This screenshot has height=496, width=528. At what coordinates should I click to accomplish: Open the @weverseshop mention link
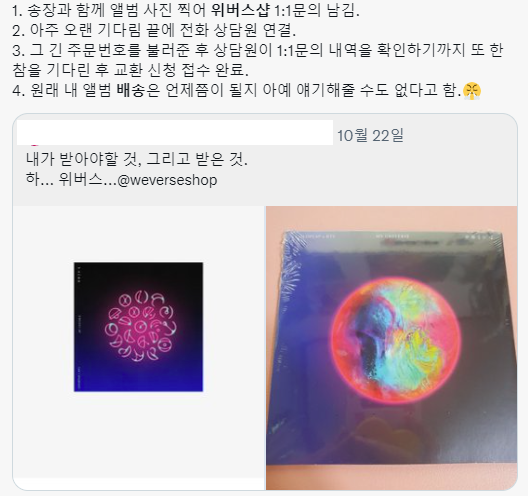pos(167,180)
